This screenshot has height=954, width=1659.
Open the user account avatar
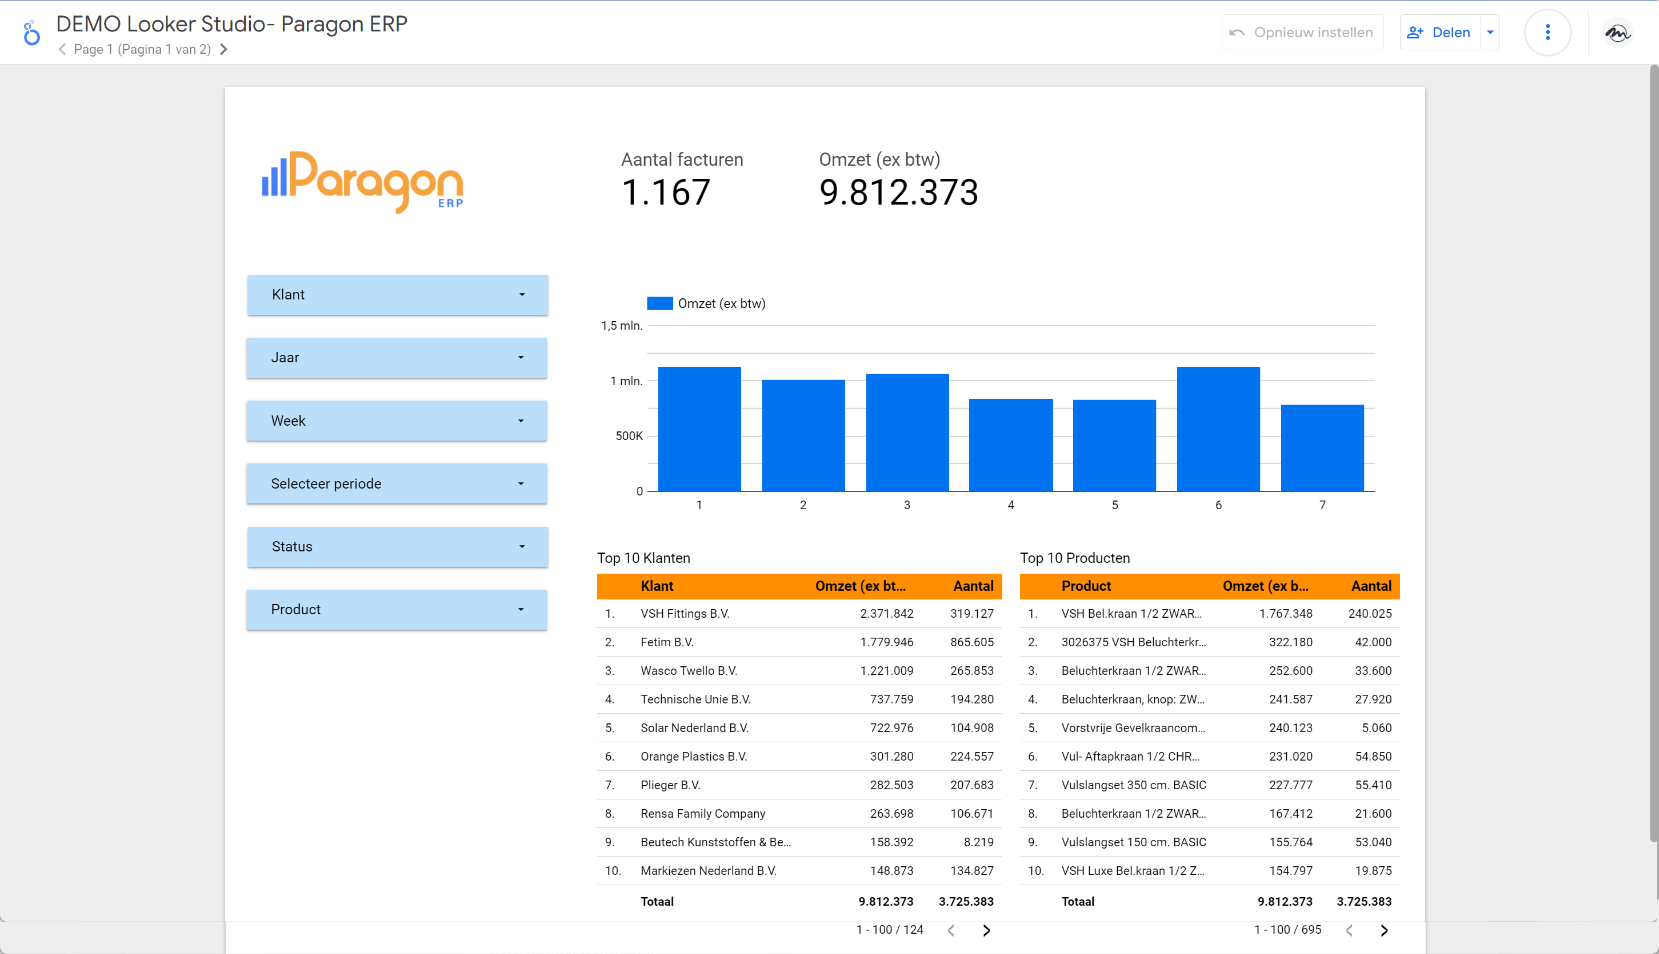point(1618,32)
